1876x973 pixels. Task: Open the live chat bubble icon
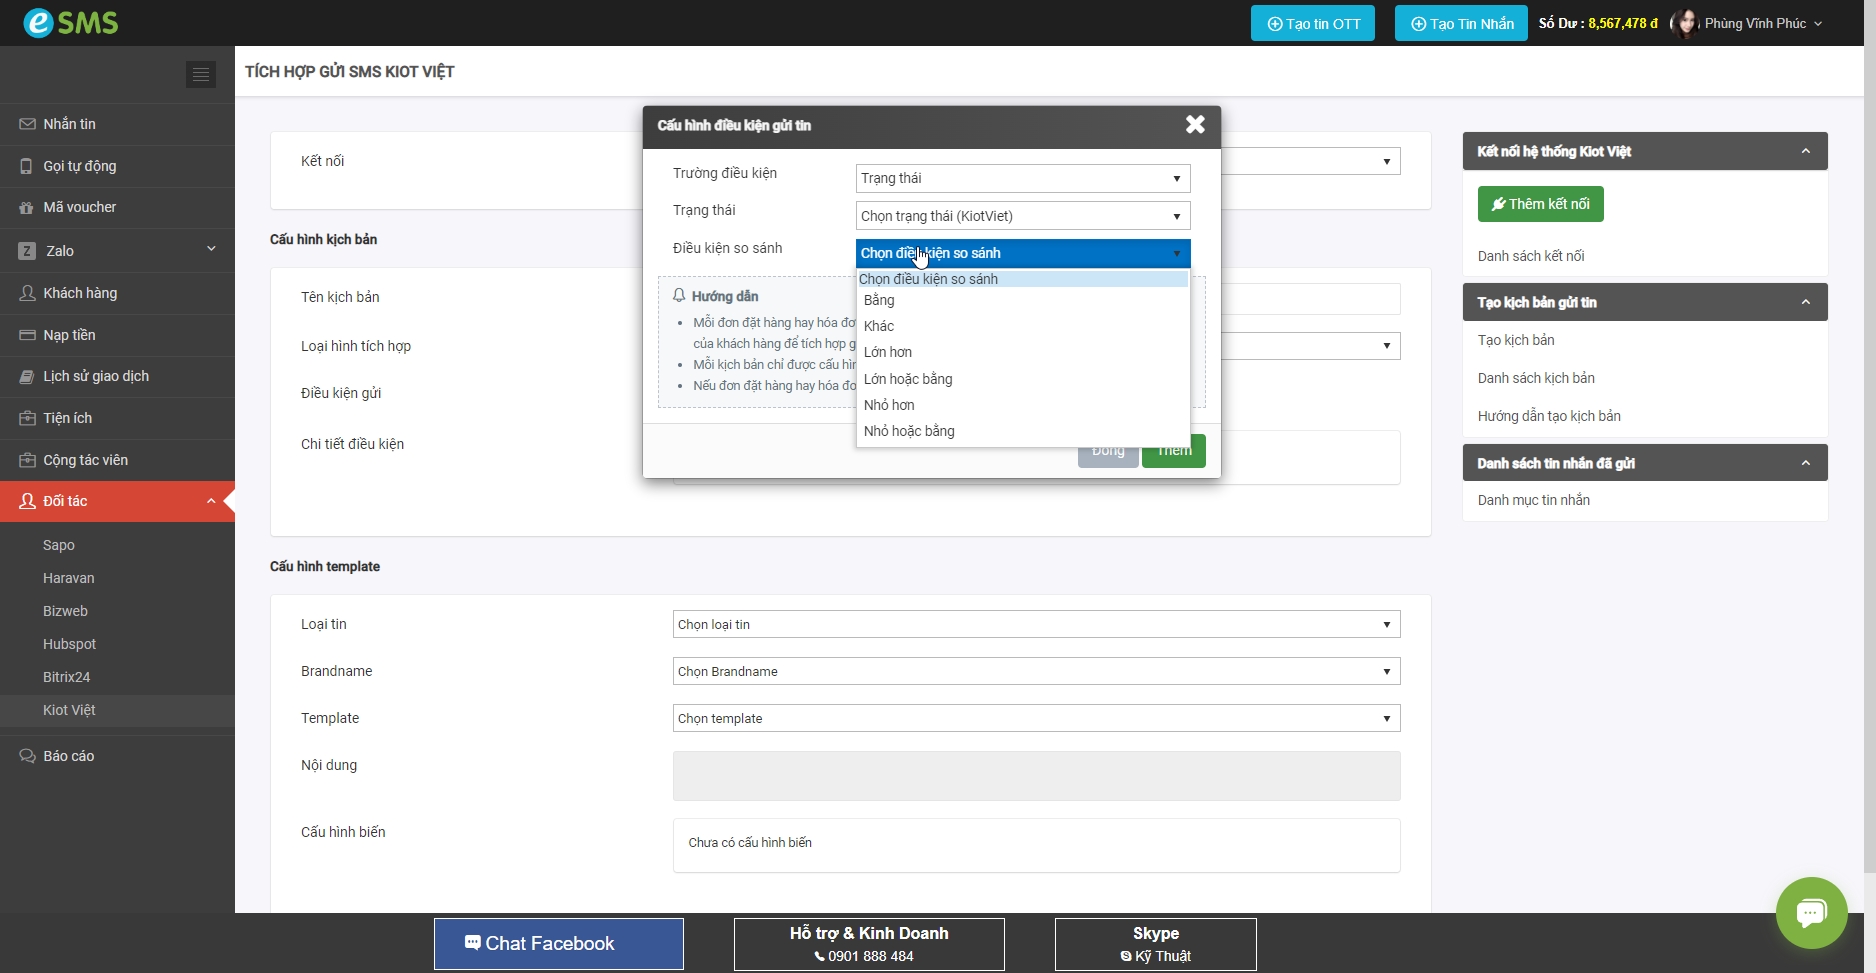pyautogui.click(x=1811, y=912)
